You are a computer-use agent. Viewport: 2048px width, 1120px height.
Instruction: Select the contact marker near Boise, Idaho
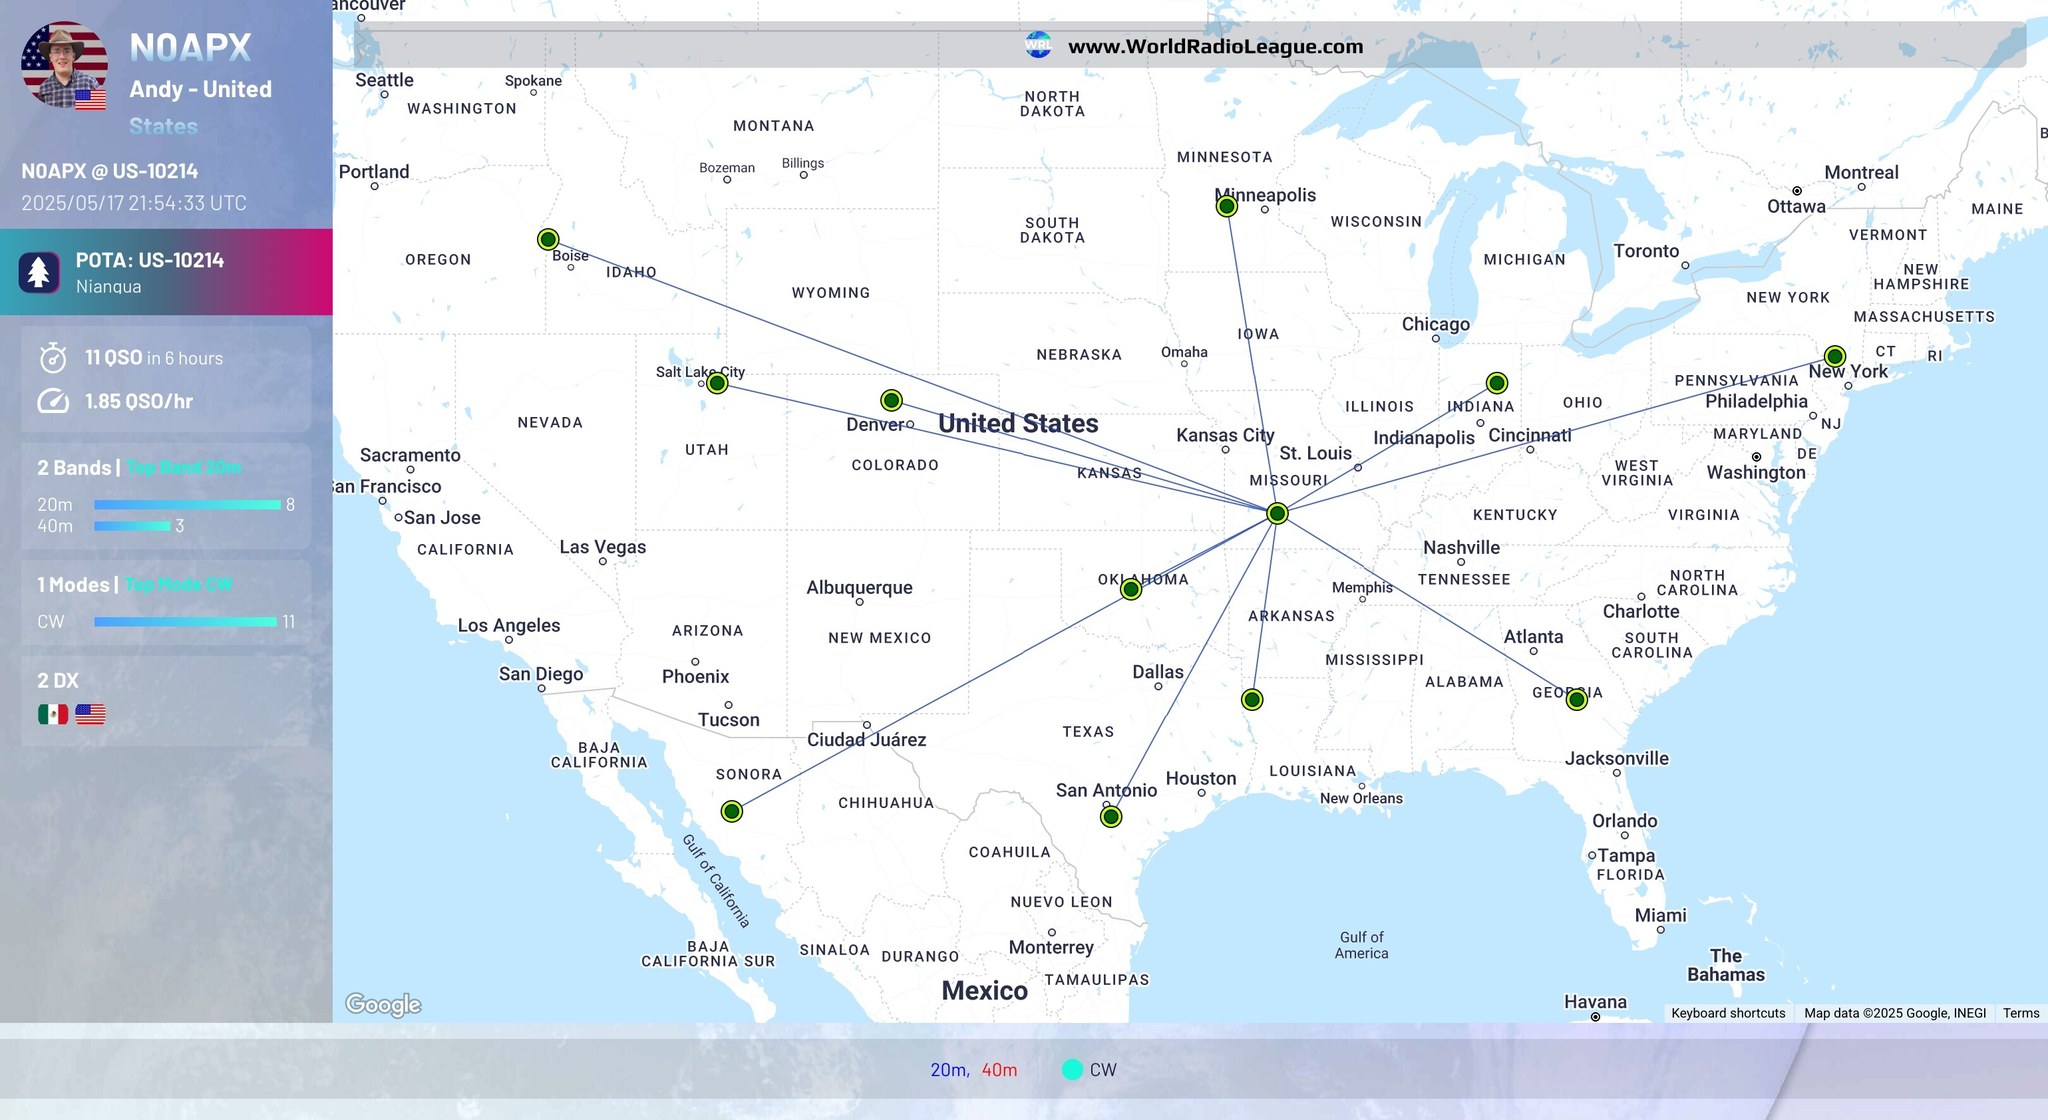tap(548, 239)
